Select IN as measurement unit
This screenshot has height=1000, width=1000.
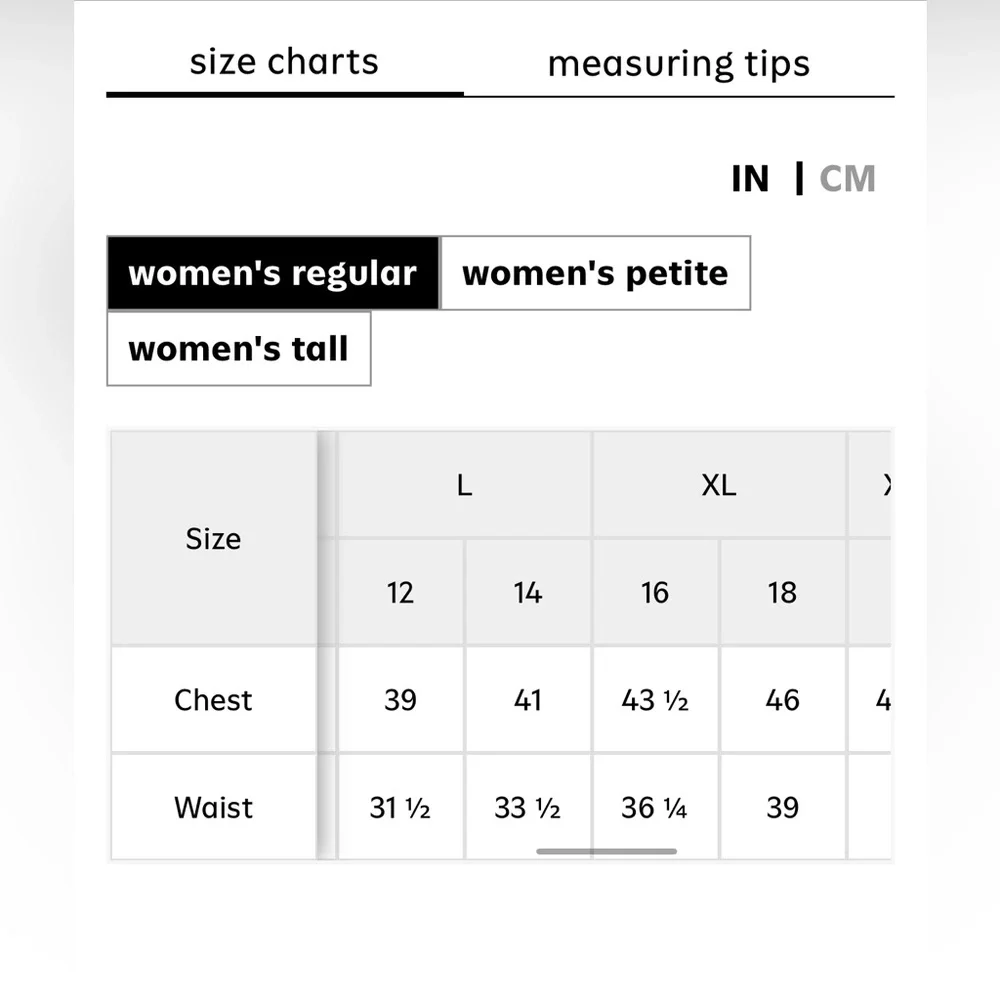pyautogui.click(x=750, y=179)
